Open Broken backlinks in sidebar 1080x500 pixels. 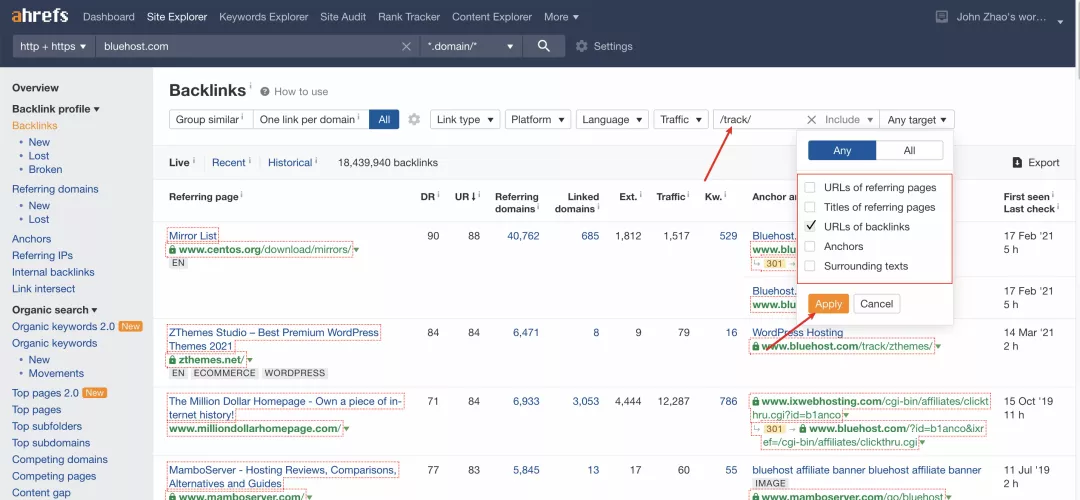tap(45, 169)
